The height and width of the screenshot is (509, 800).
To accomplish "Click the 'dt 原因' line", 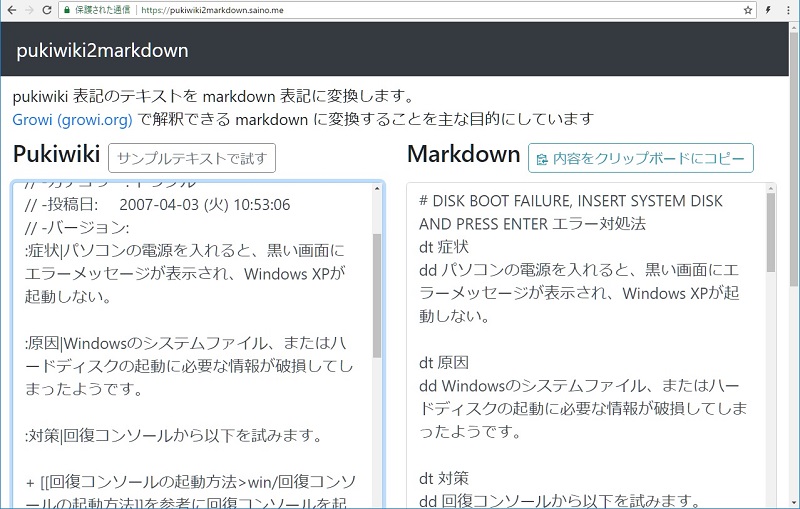I will point(443,363).
